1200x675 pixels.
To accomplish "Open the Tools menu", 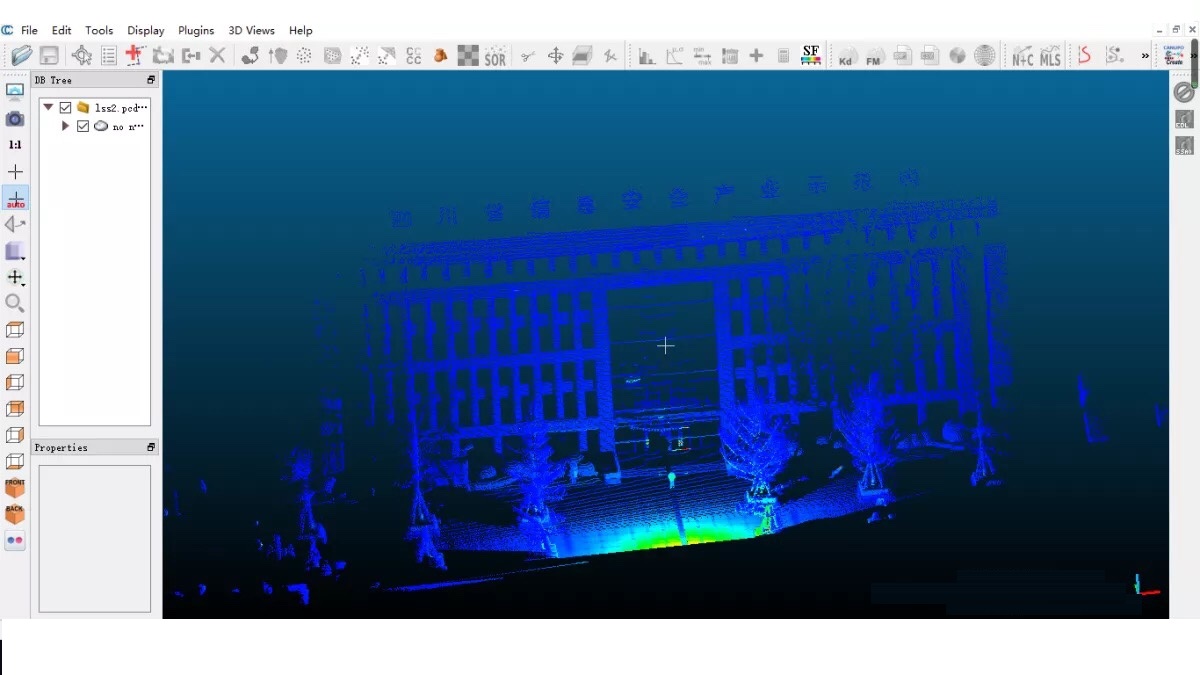I will pyautogui.click(x=99, y=30).
